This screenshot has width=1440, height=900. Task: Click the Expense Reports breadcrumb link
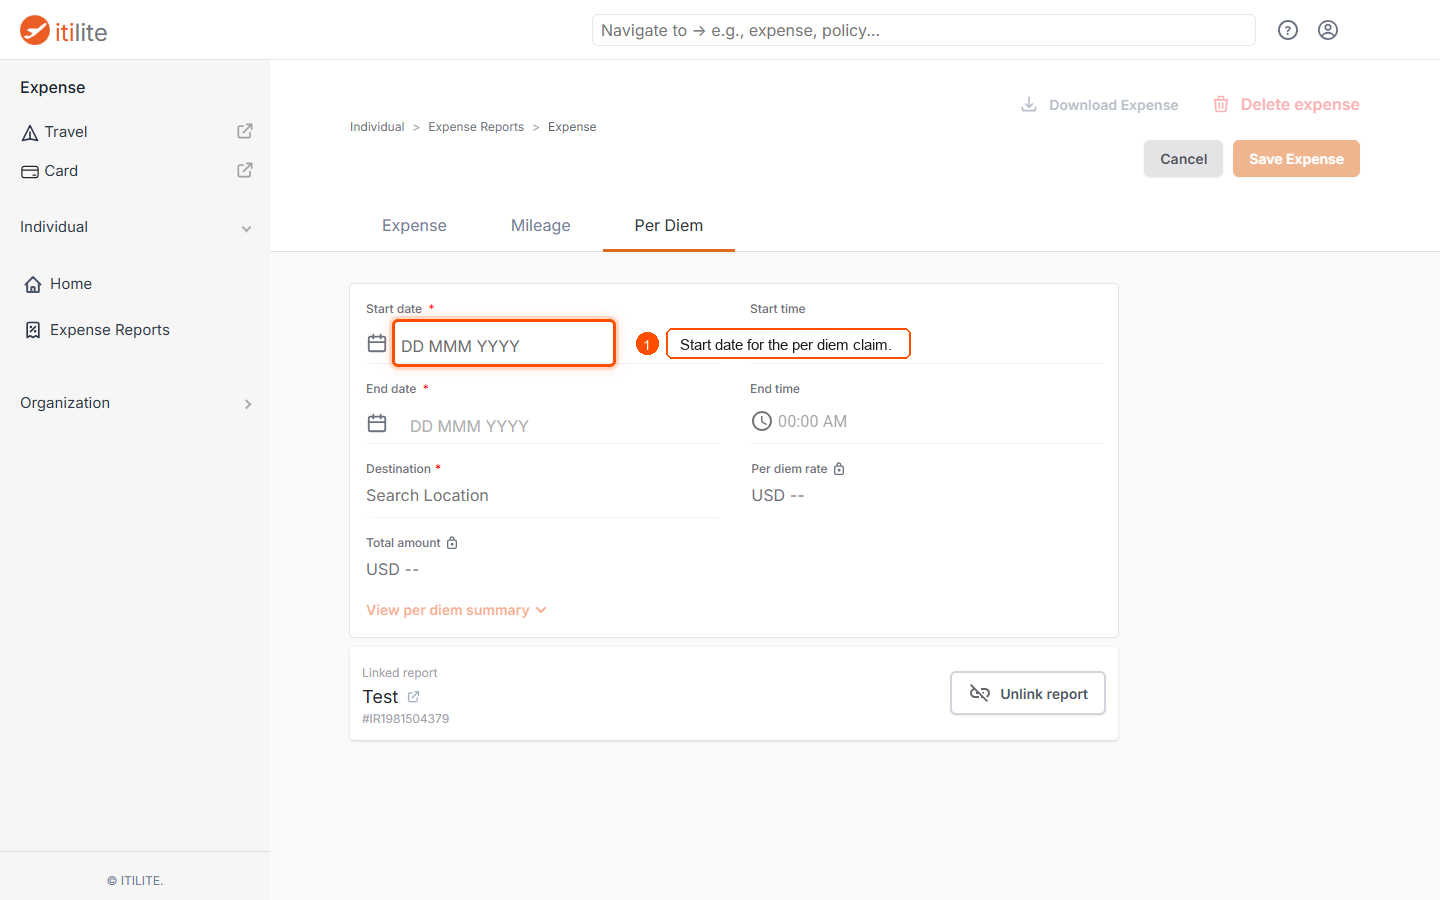point(476,127)
